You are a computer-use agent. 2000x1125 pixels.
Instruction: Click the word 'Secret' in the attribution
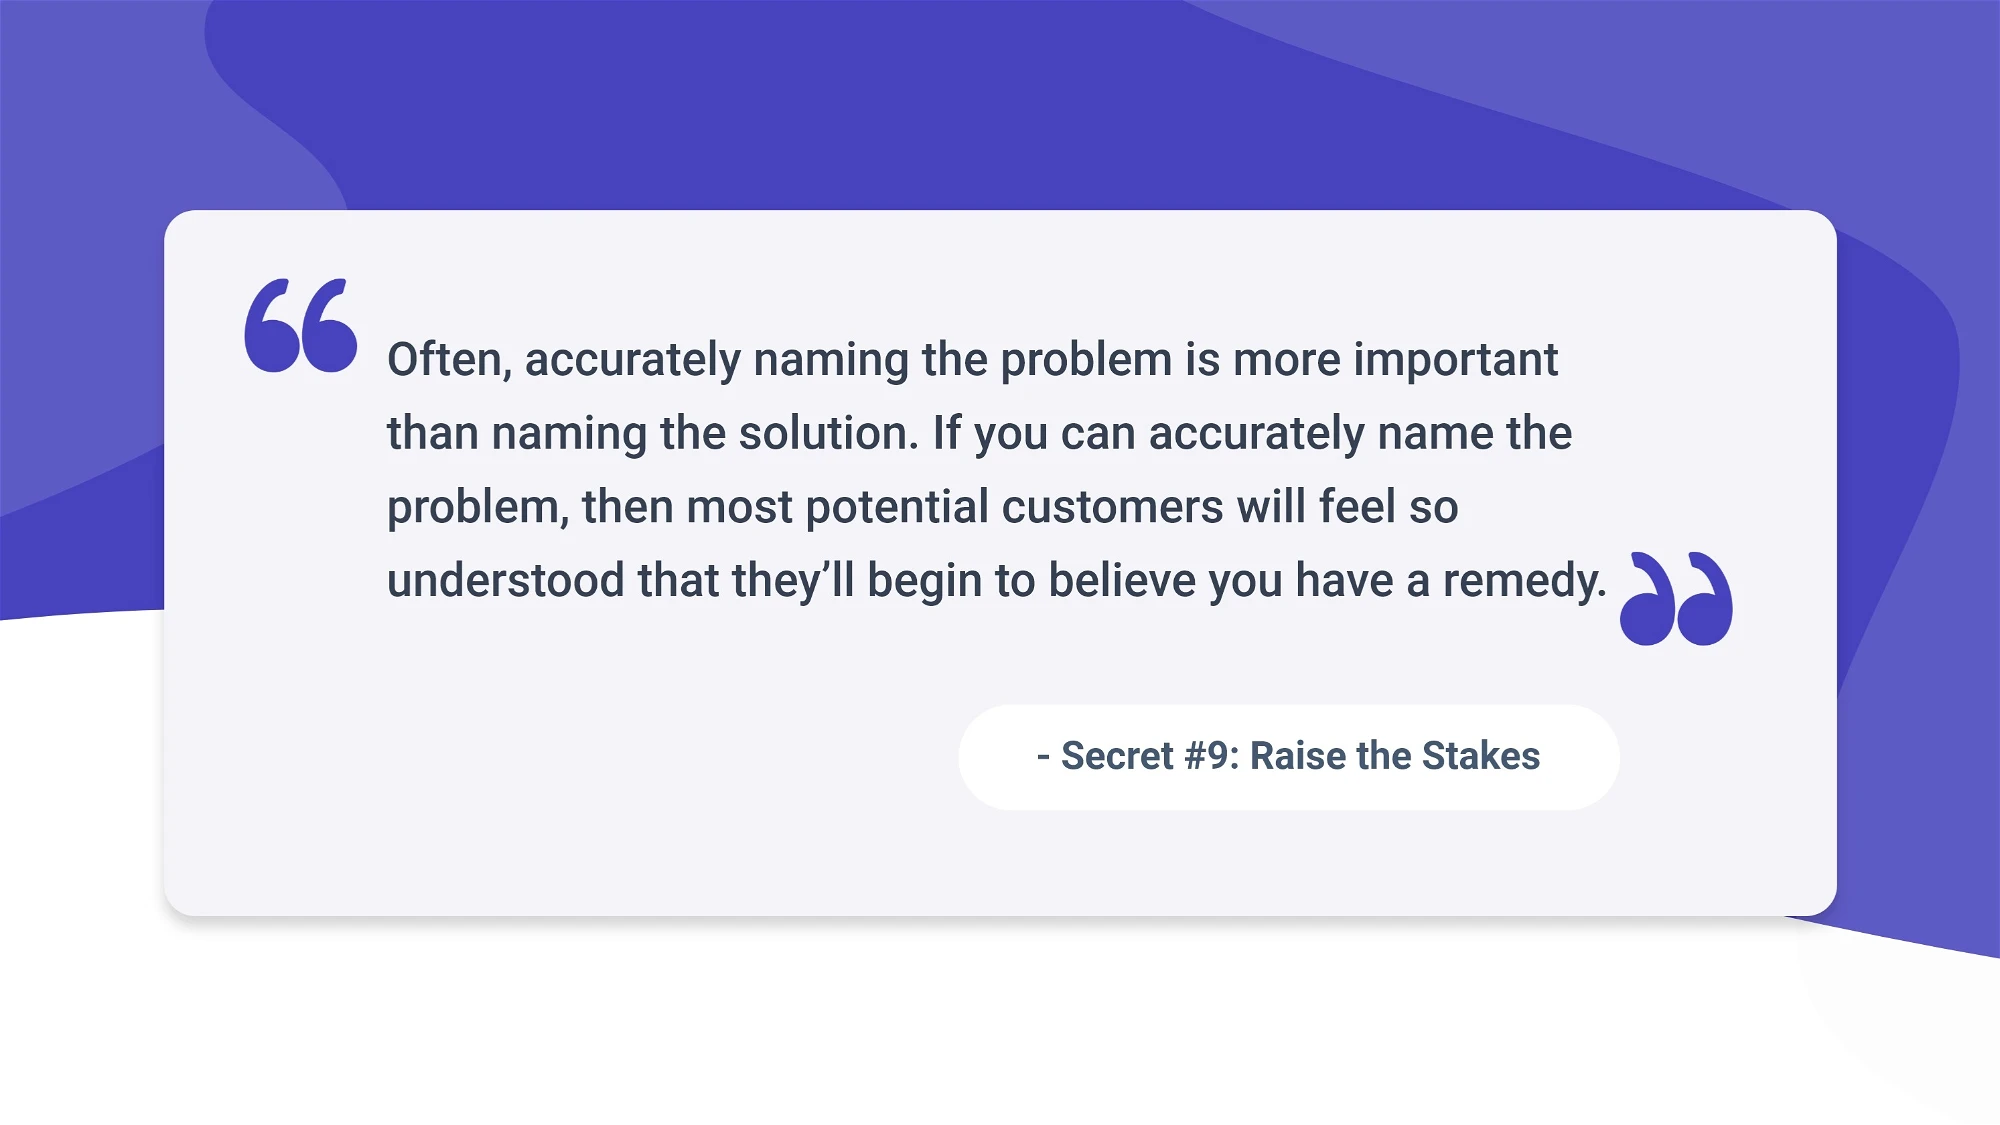[1117, 756]
